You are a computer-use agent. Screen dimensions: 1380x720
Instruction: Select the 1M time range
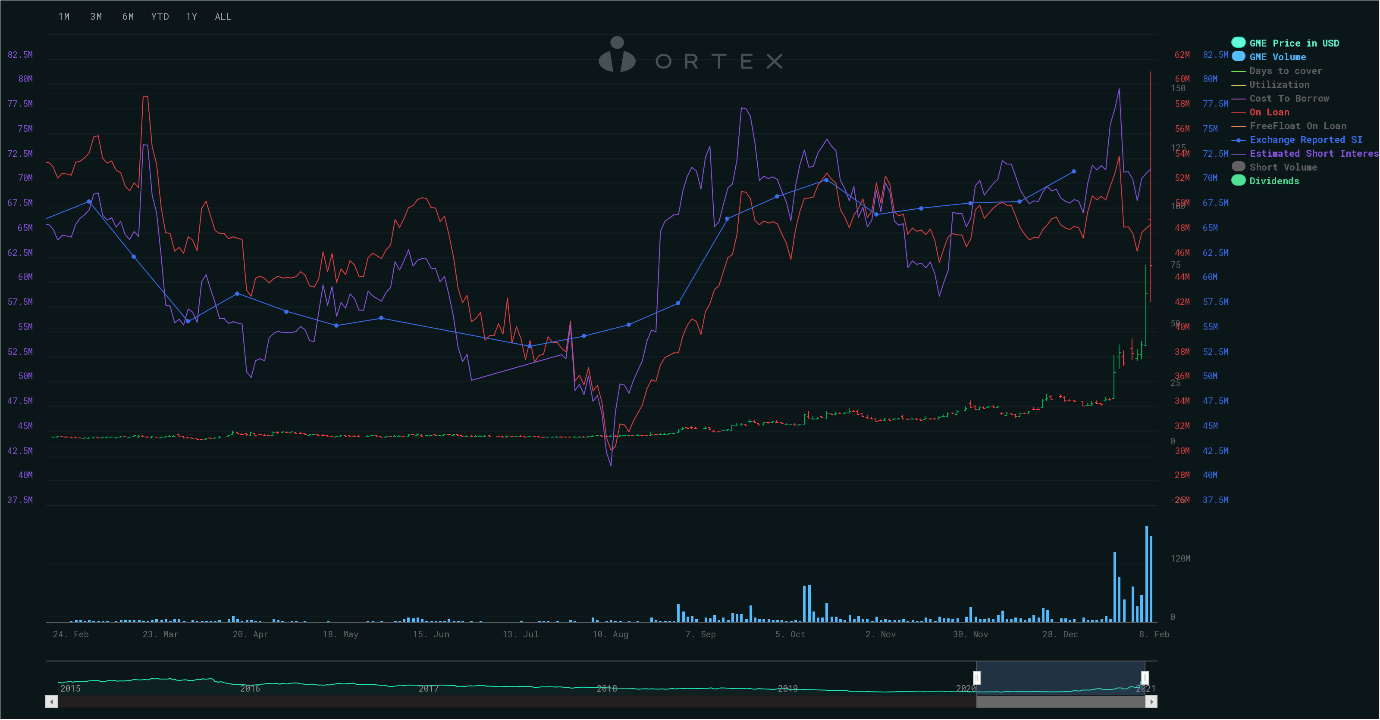[64, 17]
